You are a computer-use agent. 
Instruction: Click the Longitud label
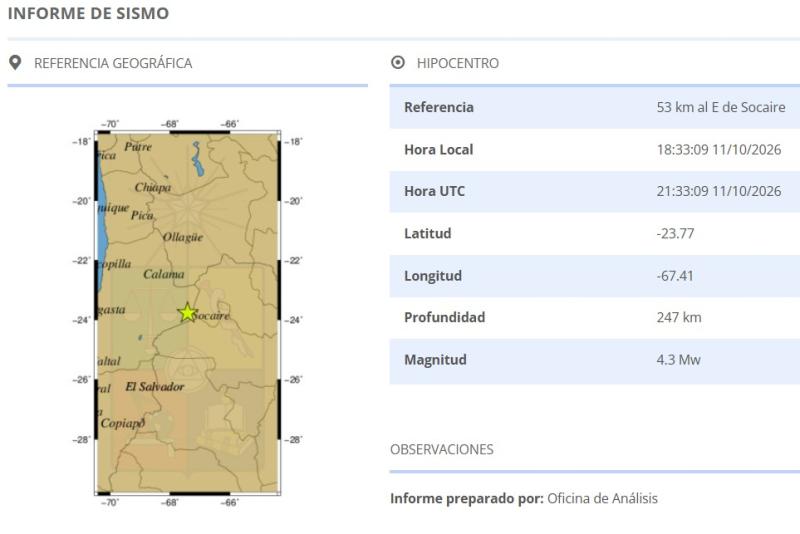[x=433, y=276]
